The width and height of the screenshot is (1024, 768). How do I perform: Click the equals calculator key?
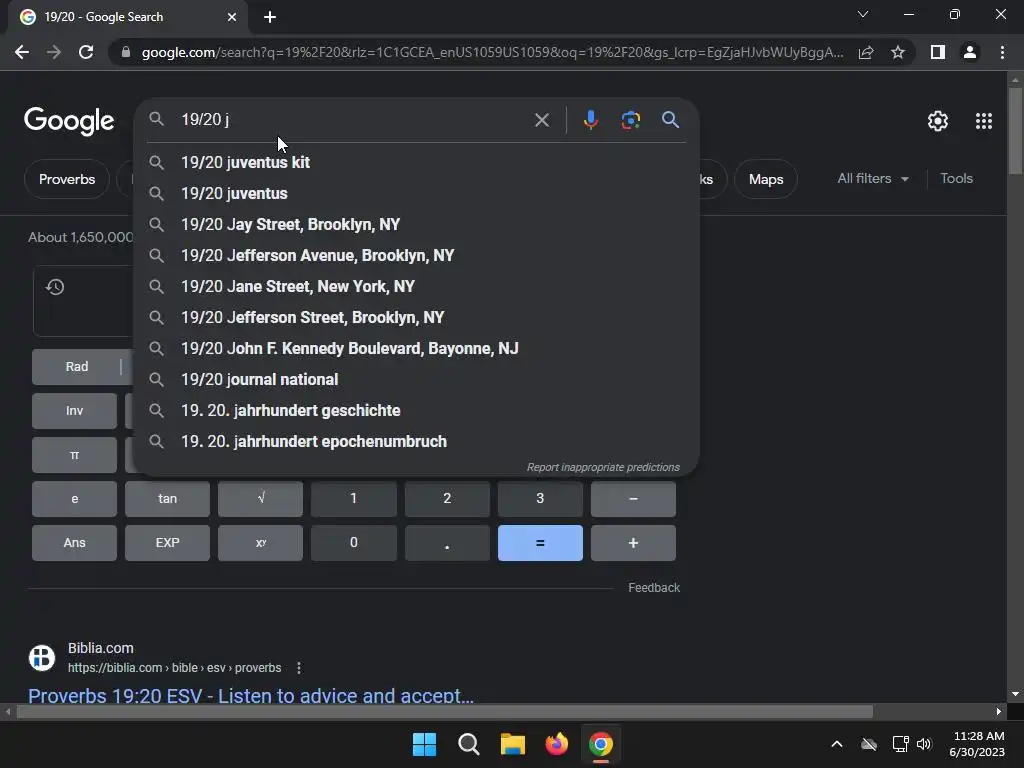pyautogui.click(x=540, y=543)
